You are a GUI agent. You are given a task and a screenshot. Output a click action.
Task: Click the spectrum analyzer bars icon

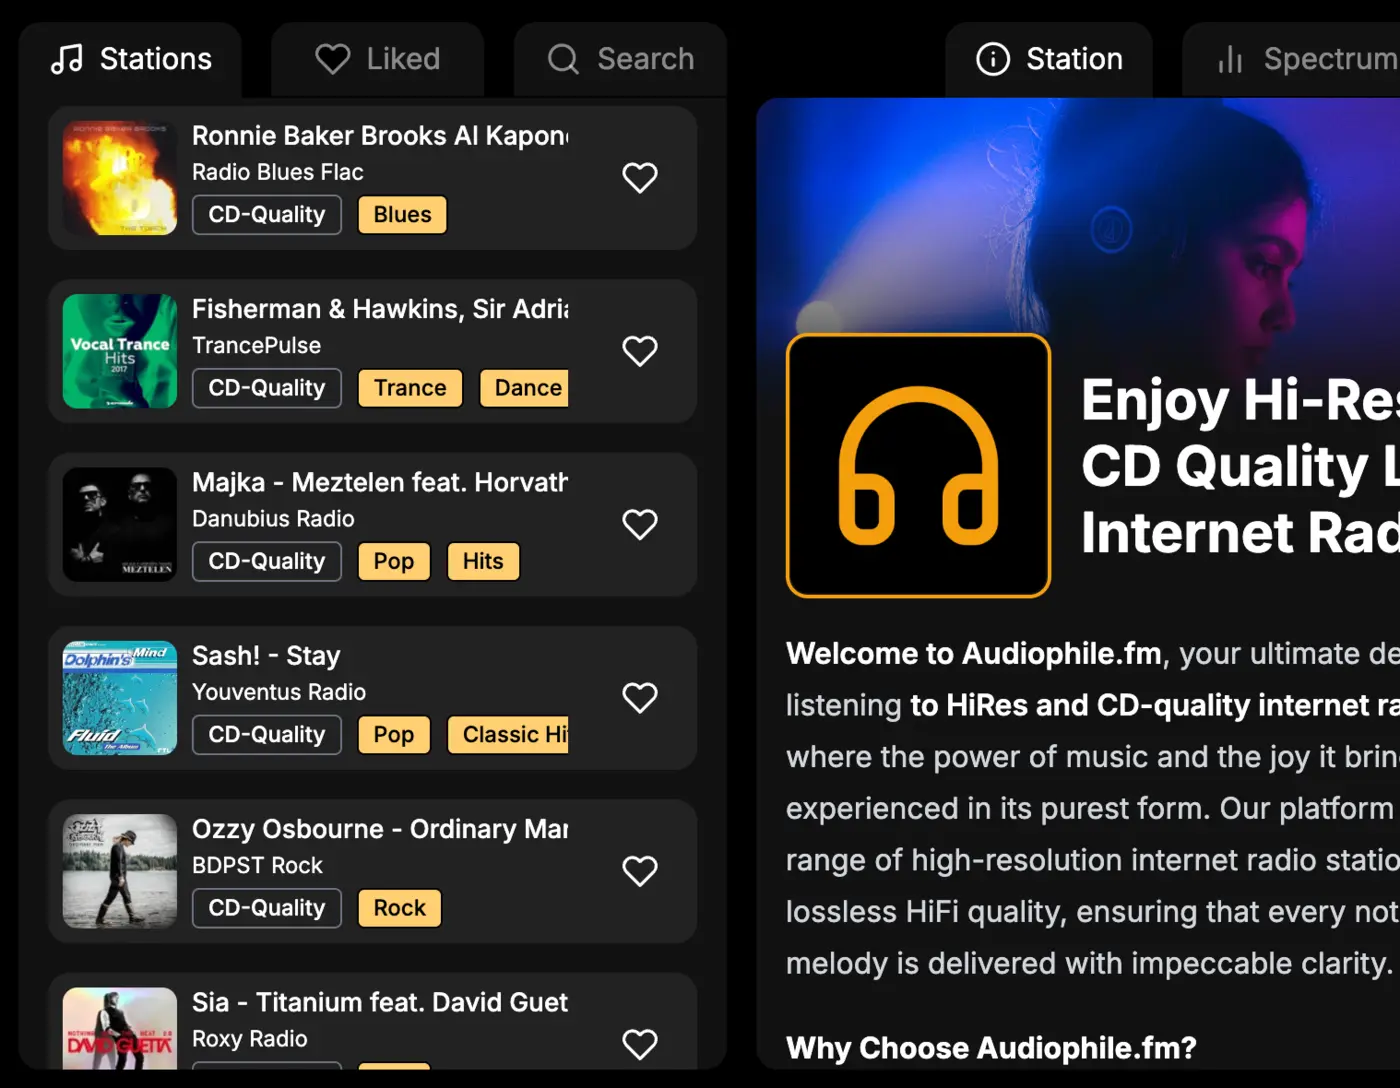click(x=1228, y=59)
